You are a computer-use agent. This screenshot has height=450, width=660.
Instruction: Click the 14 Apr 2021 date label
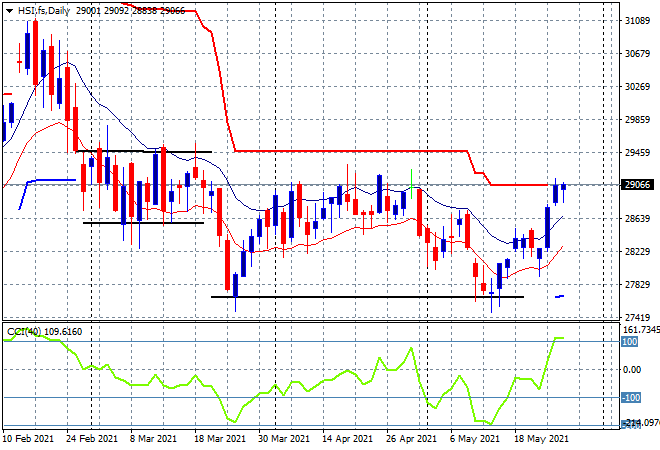pos(347,439)
